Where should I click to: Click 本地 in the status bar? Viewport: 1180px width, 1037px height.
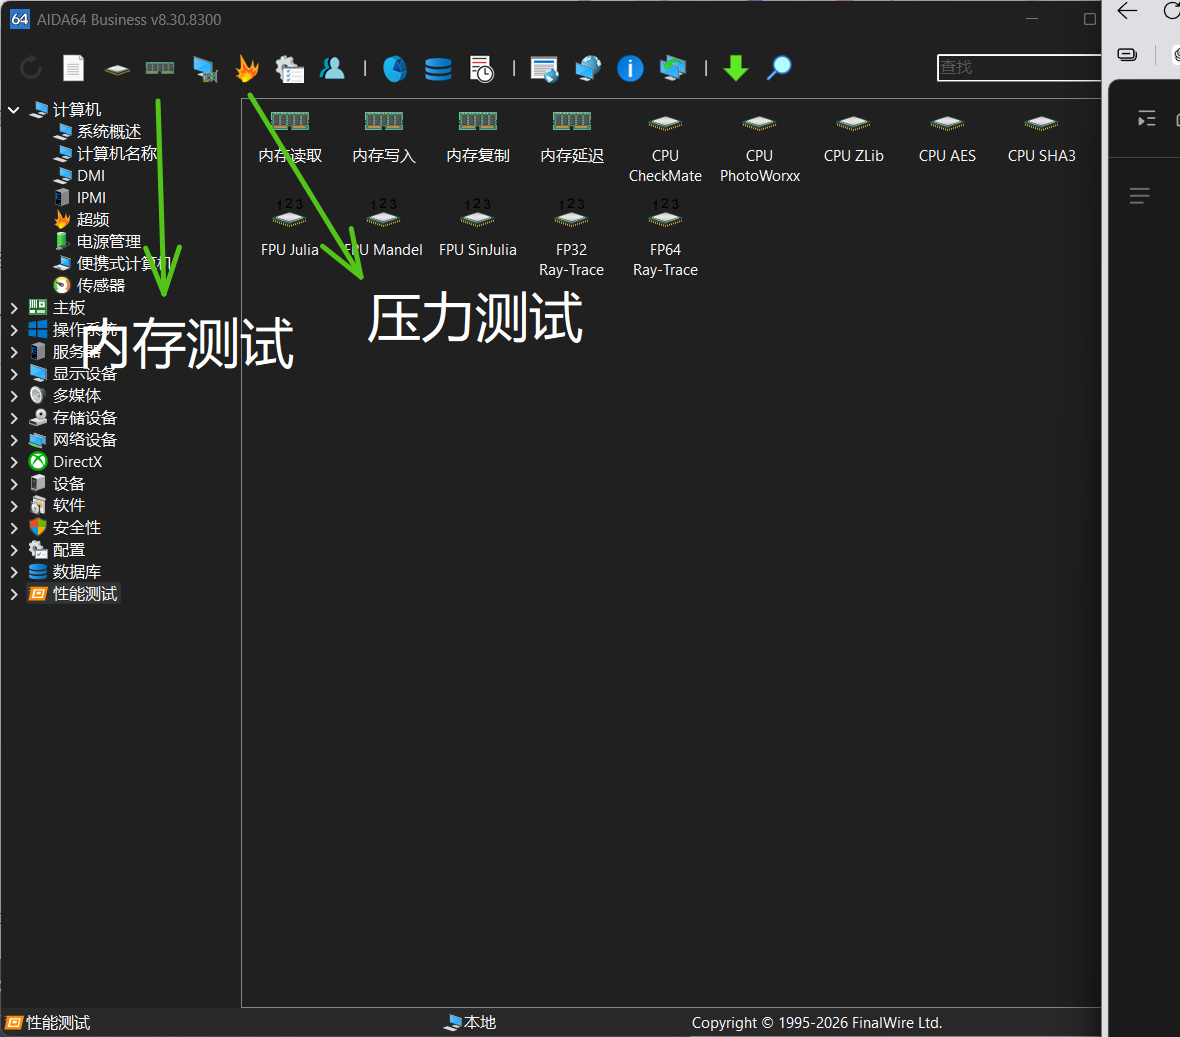479,1023
